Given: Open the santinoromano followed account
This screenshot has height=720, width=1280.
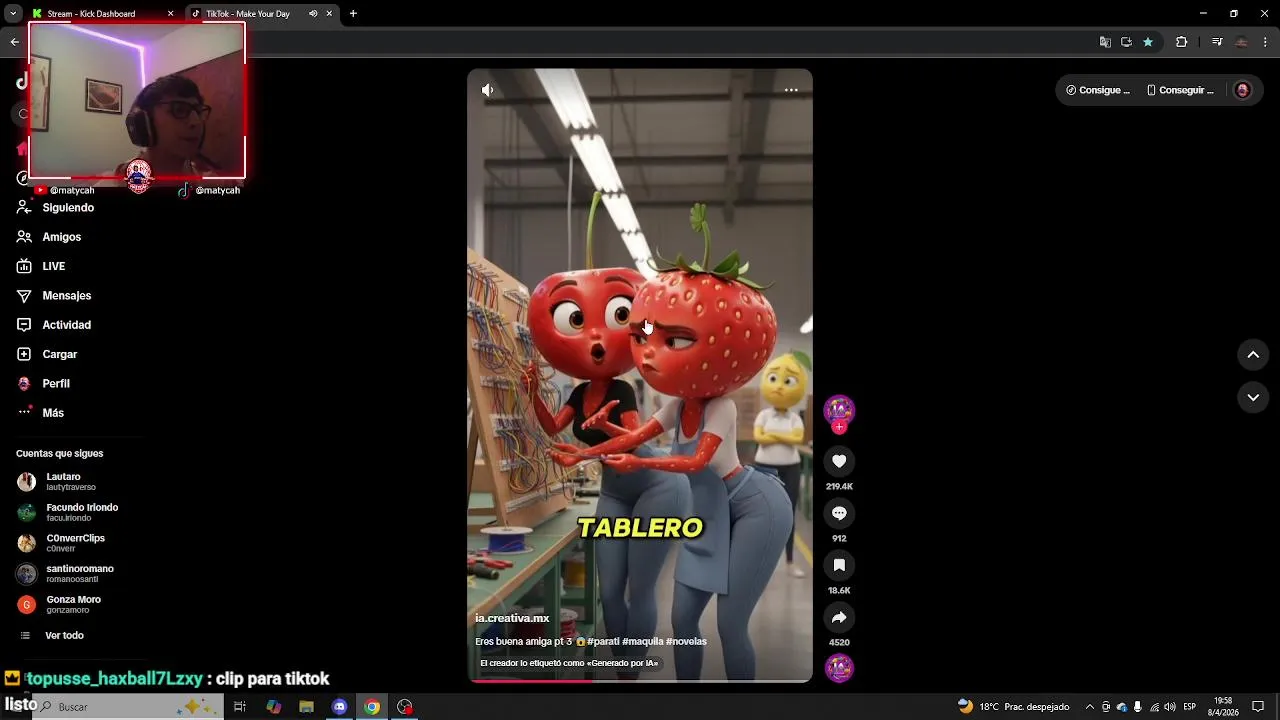Looking at the screenshot, I should click(x=66, y=574).
